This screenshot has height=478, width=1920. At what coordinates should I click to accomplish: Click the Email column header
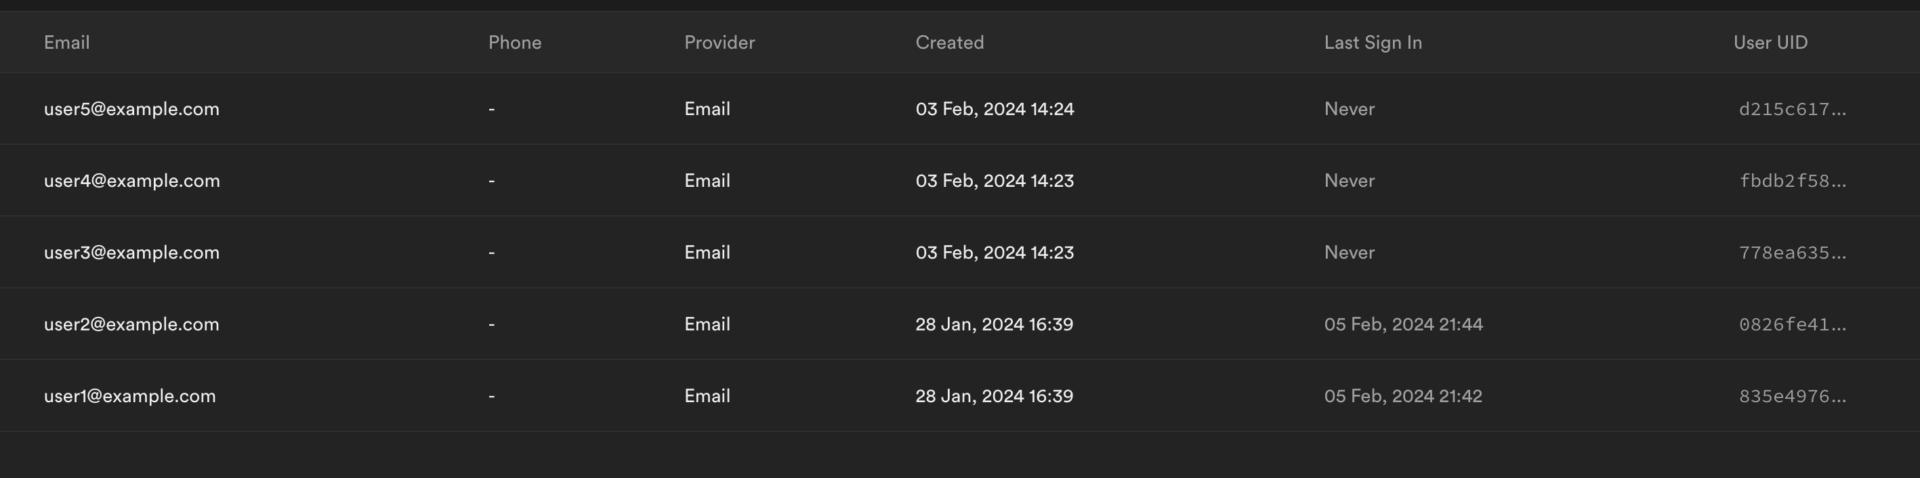tap(67, 43)
